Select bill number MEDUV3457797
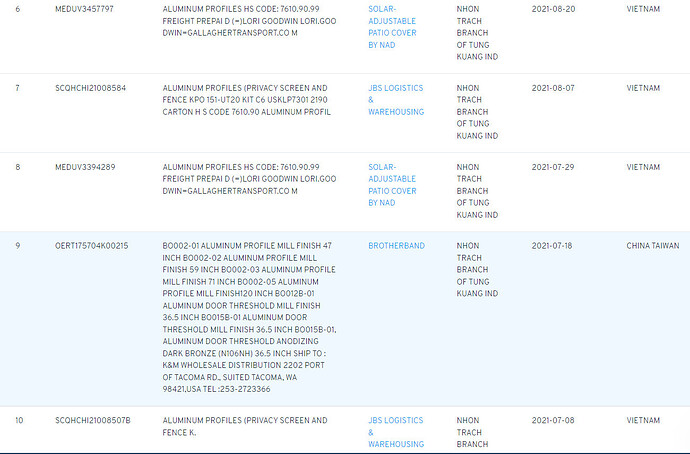Viewport: 690px width, 454px height. pos(84,9)
